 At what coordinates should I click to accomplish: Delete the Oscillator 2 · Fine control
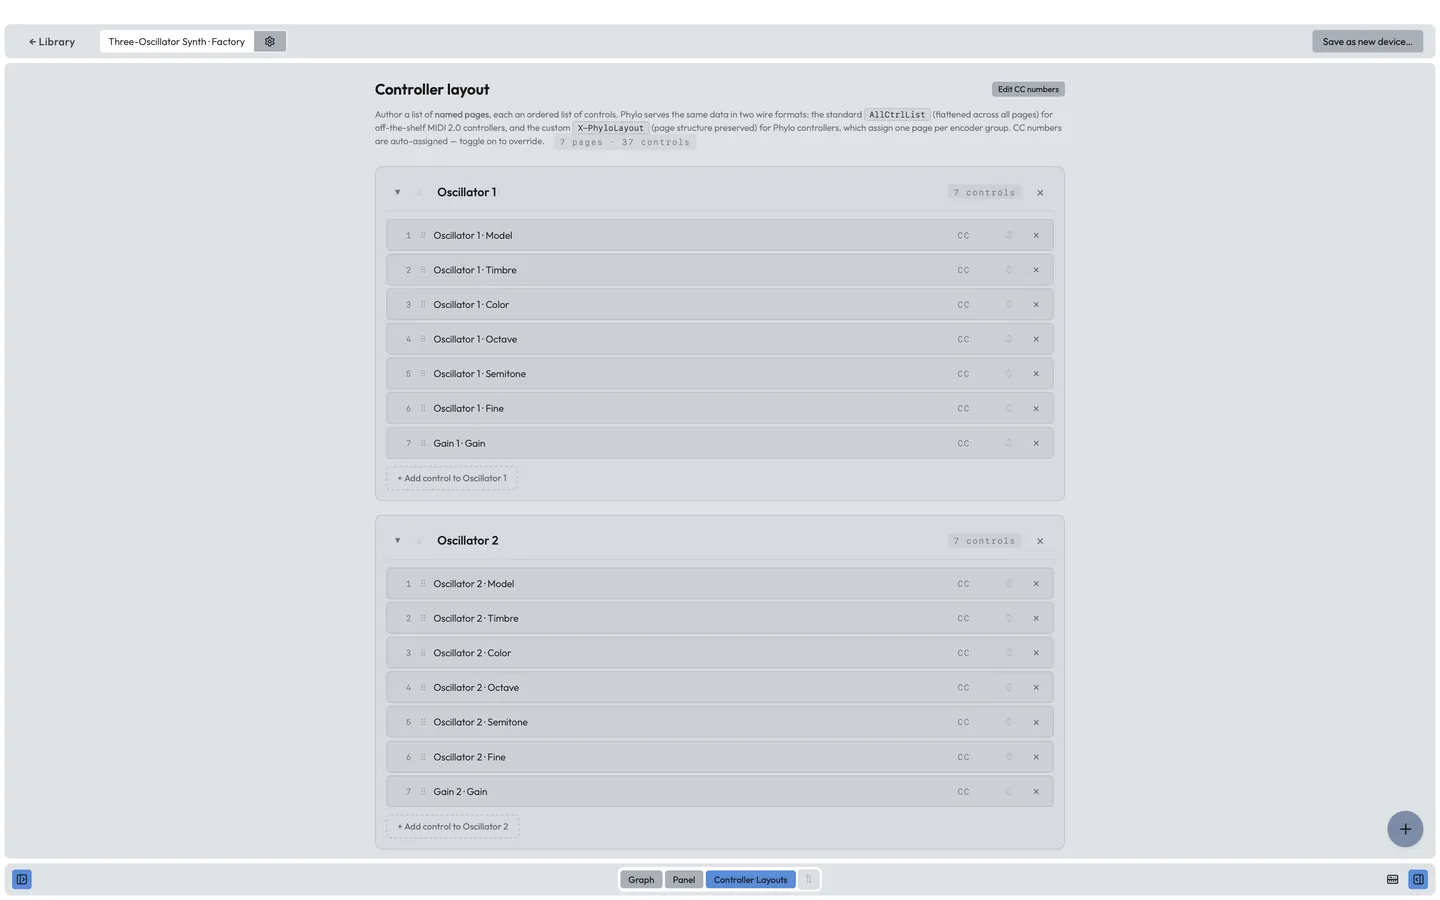pos(1036,757)
